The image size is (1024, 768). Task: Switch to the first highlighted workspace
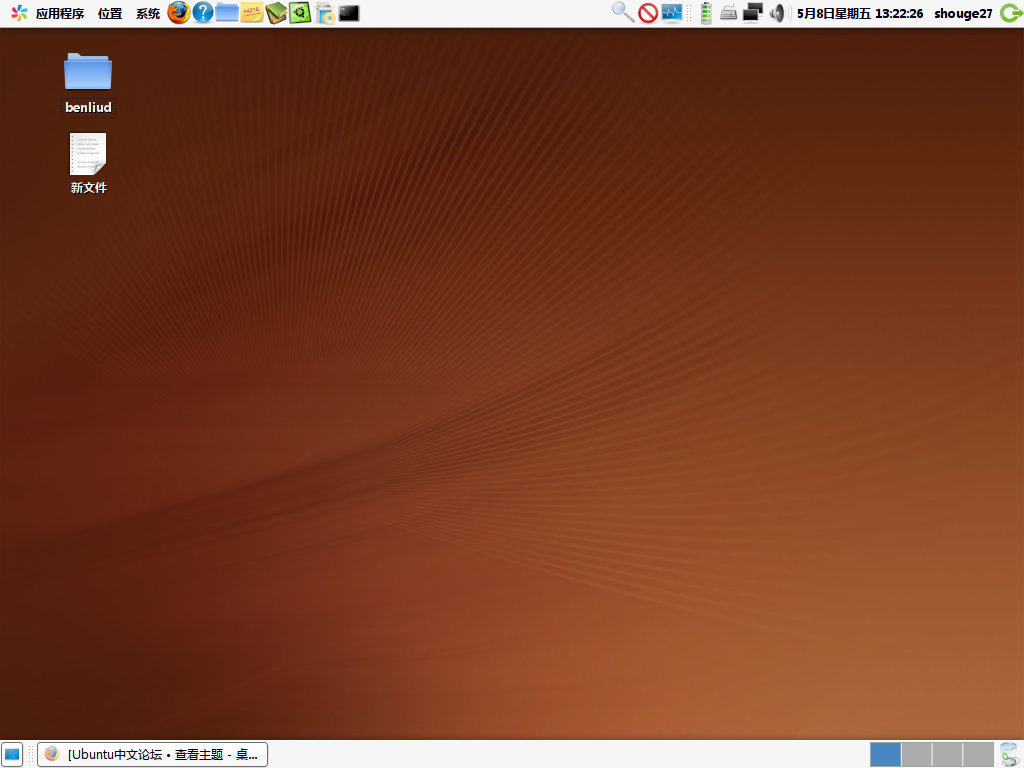886,754
